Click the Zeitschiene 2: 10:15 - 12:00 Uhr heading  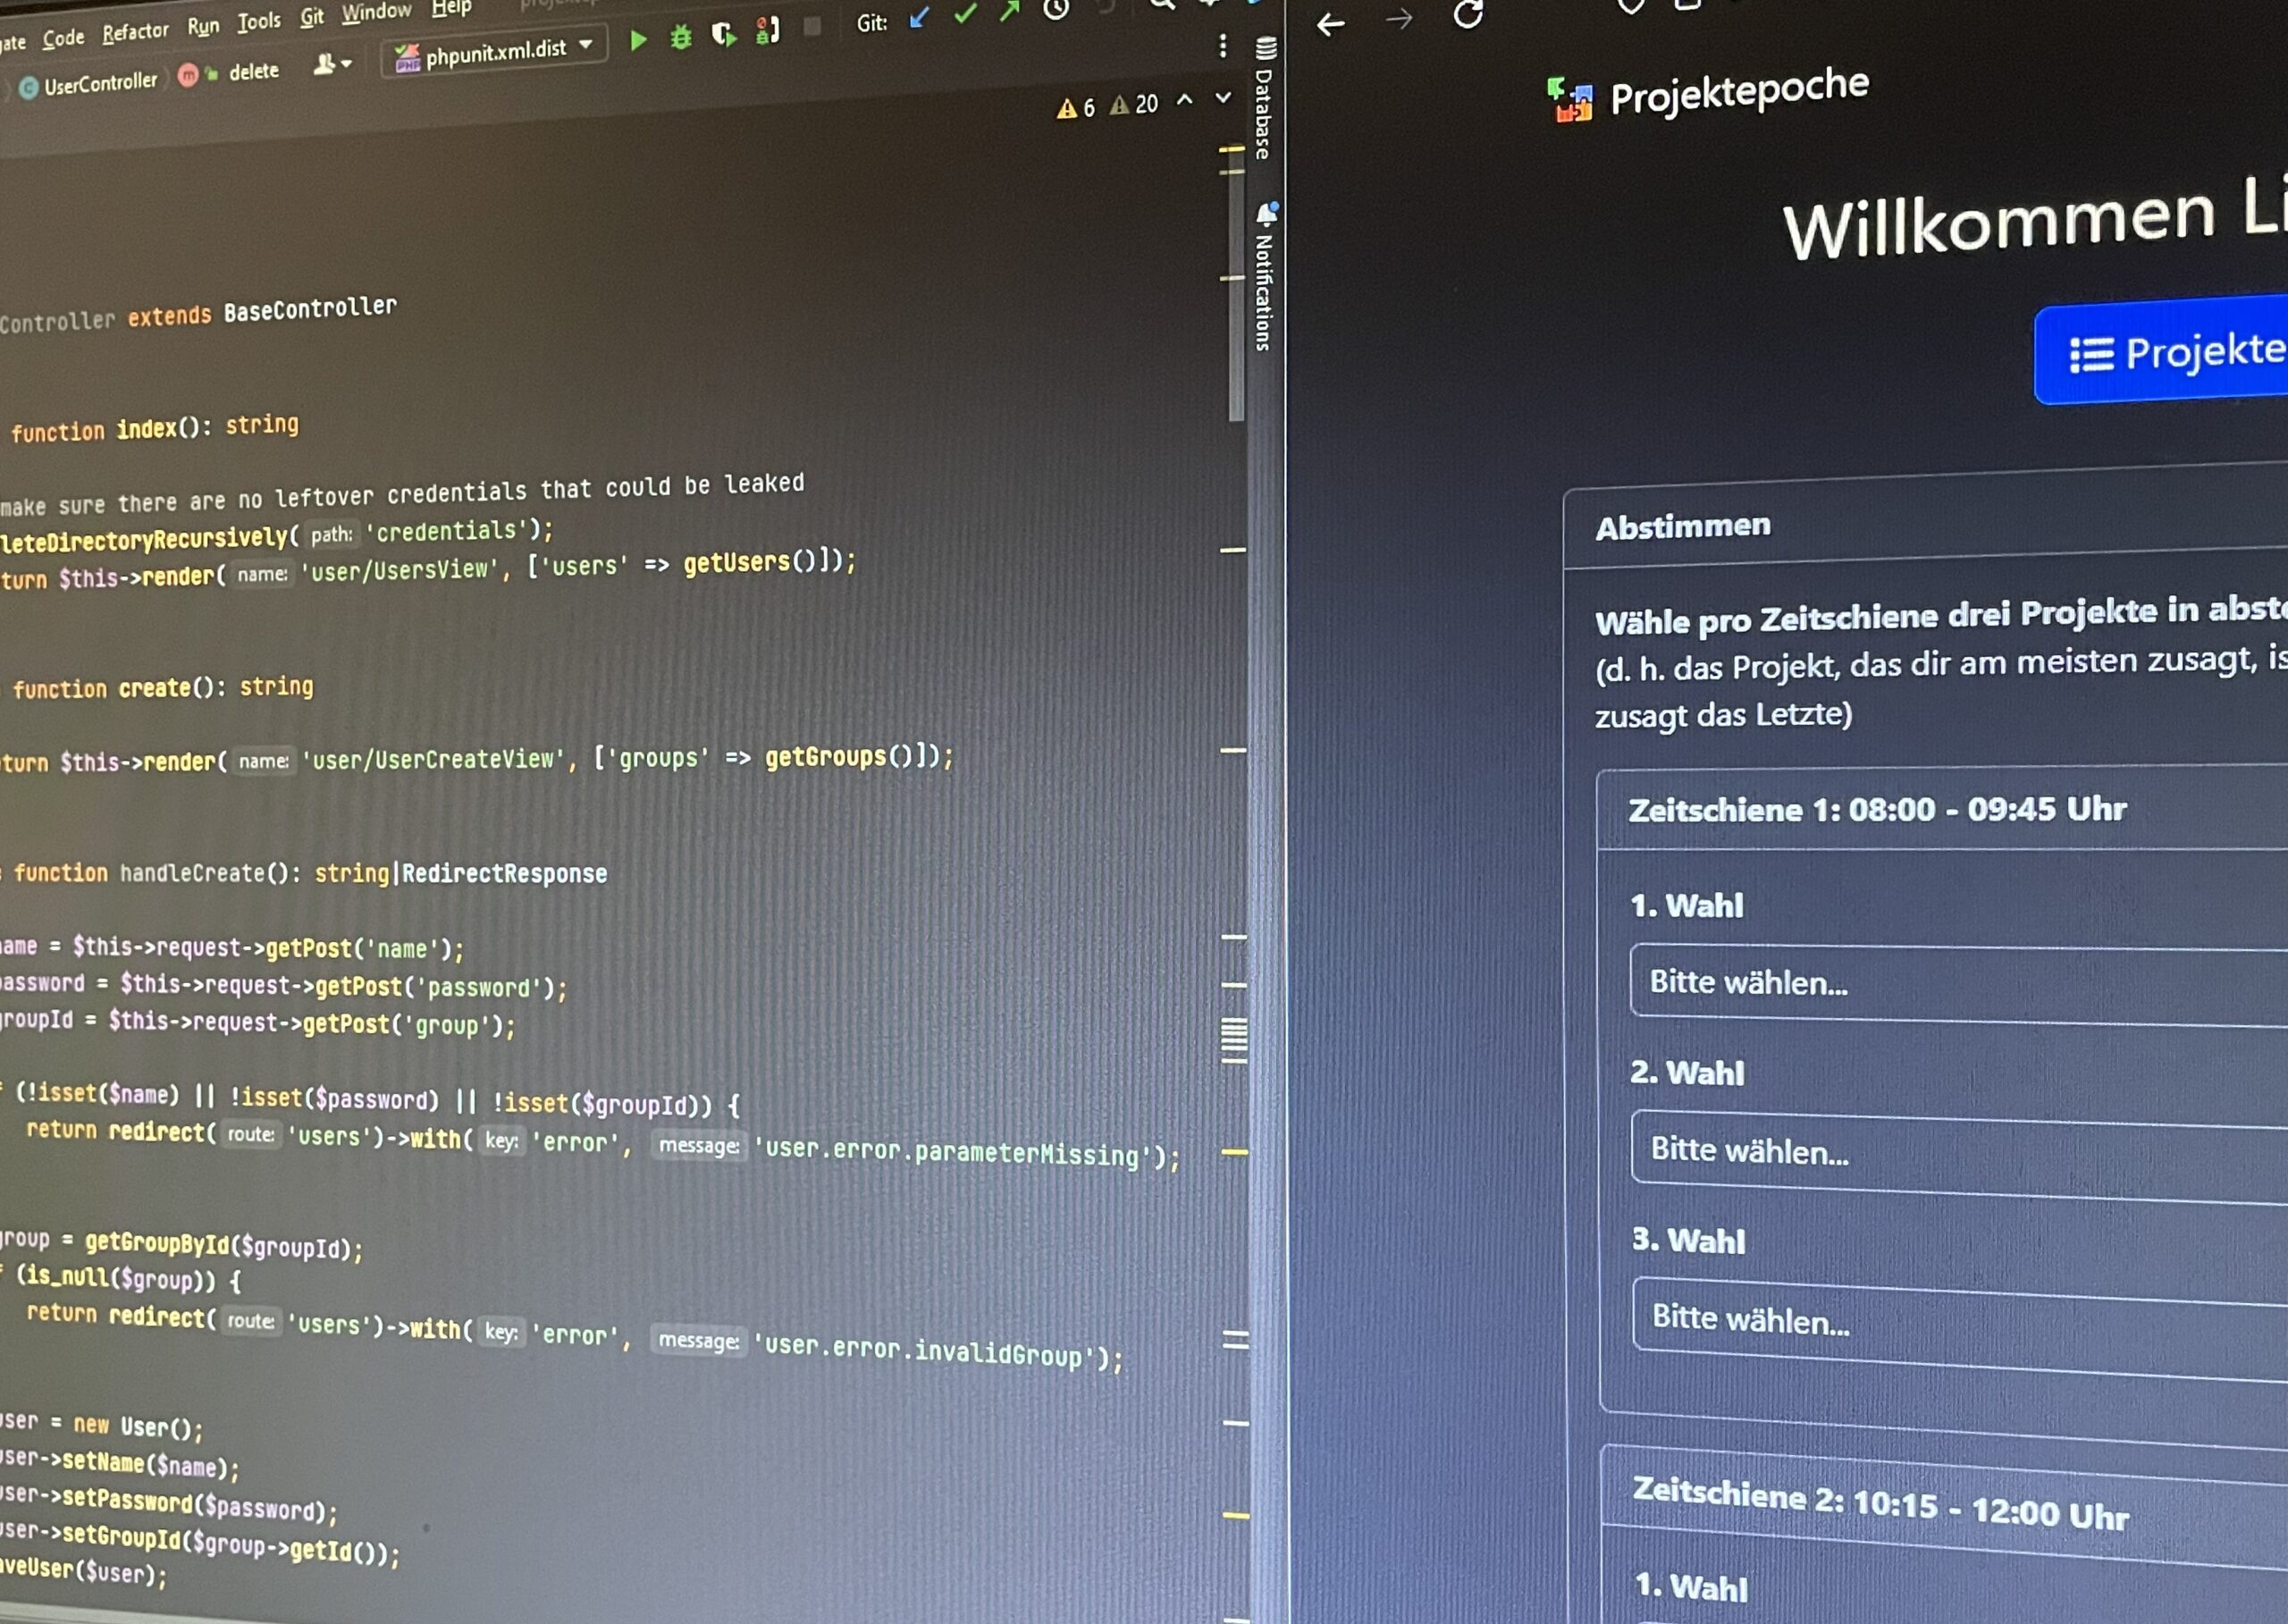click(x=1880, y=1503)
